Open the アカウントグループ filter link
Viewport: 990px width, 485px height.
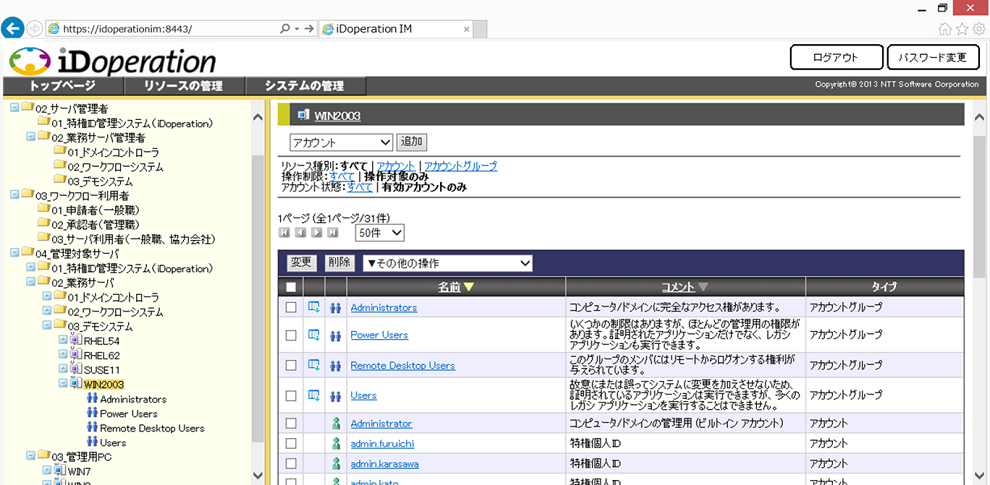pyautogui.click(x=460, y=166)
